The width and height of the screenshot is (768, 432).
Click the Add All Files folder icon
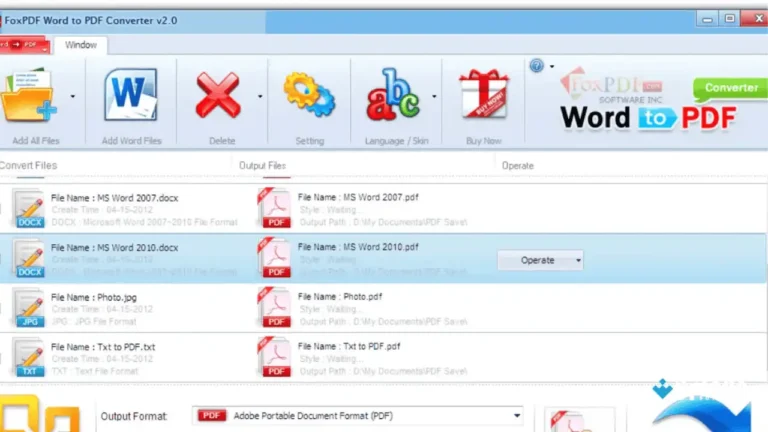tap(28, 95)
